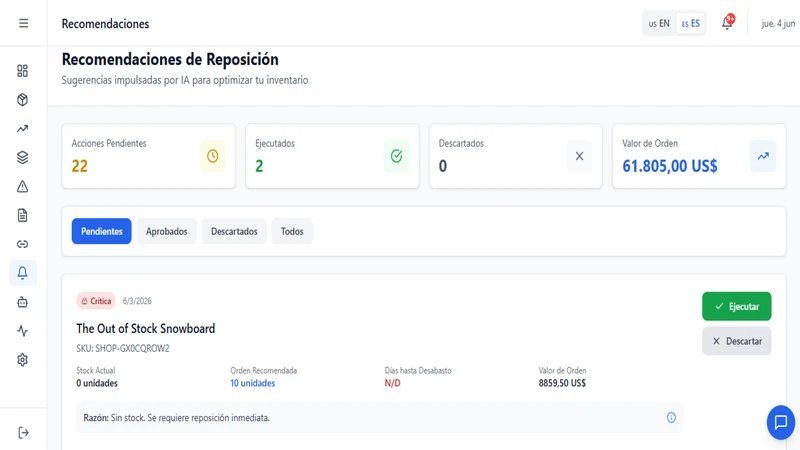Show the Todos tab
This screenshot has width=800, height=450.
(x=292, y=231)
